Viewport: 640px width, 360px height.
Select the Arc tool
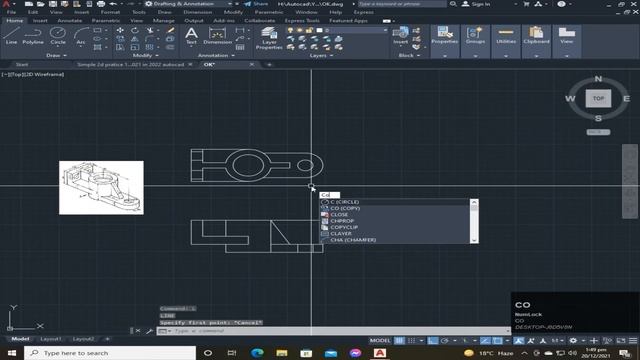tap(81, 35)
